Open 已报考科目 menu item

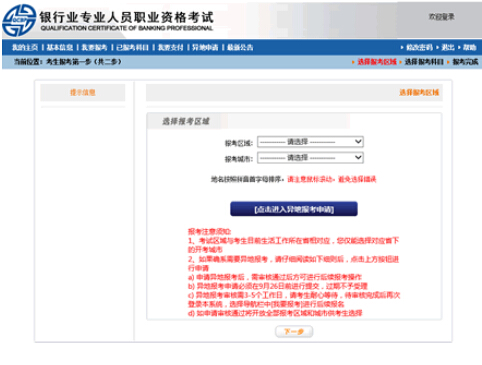(x=132, y=48)
